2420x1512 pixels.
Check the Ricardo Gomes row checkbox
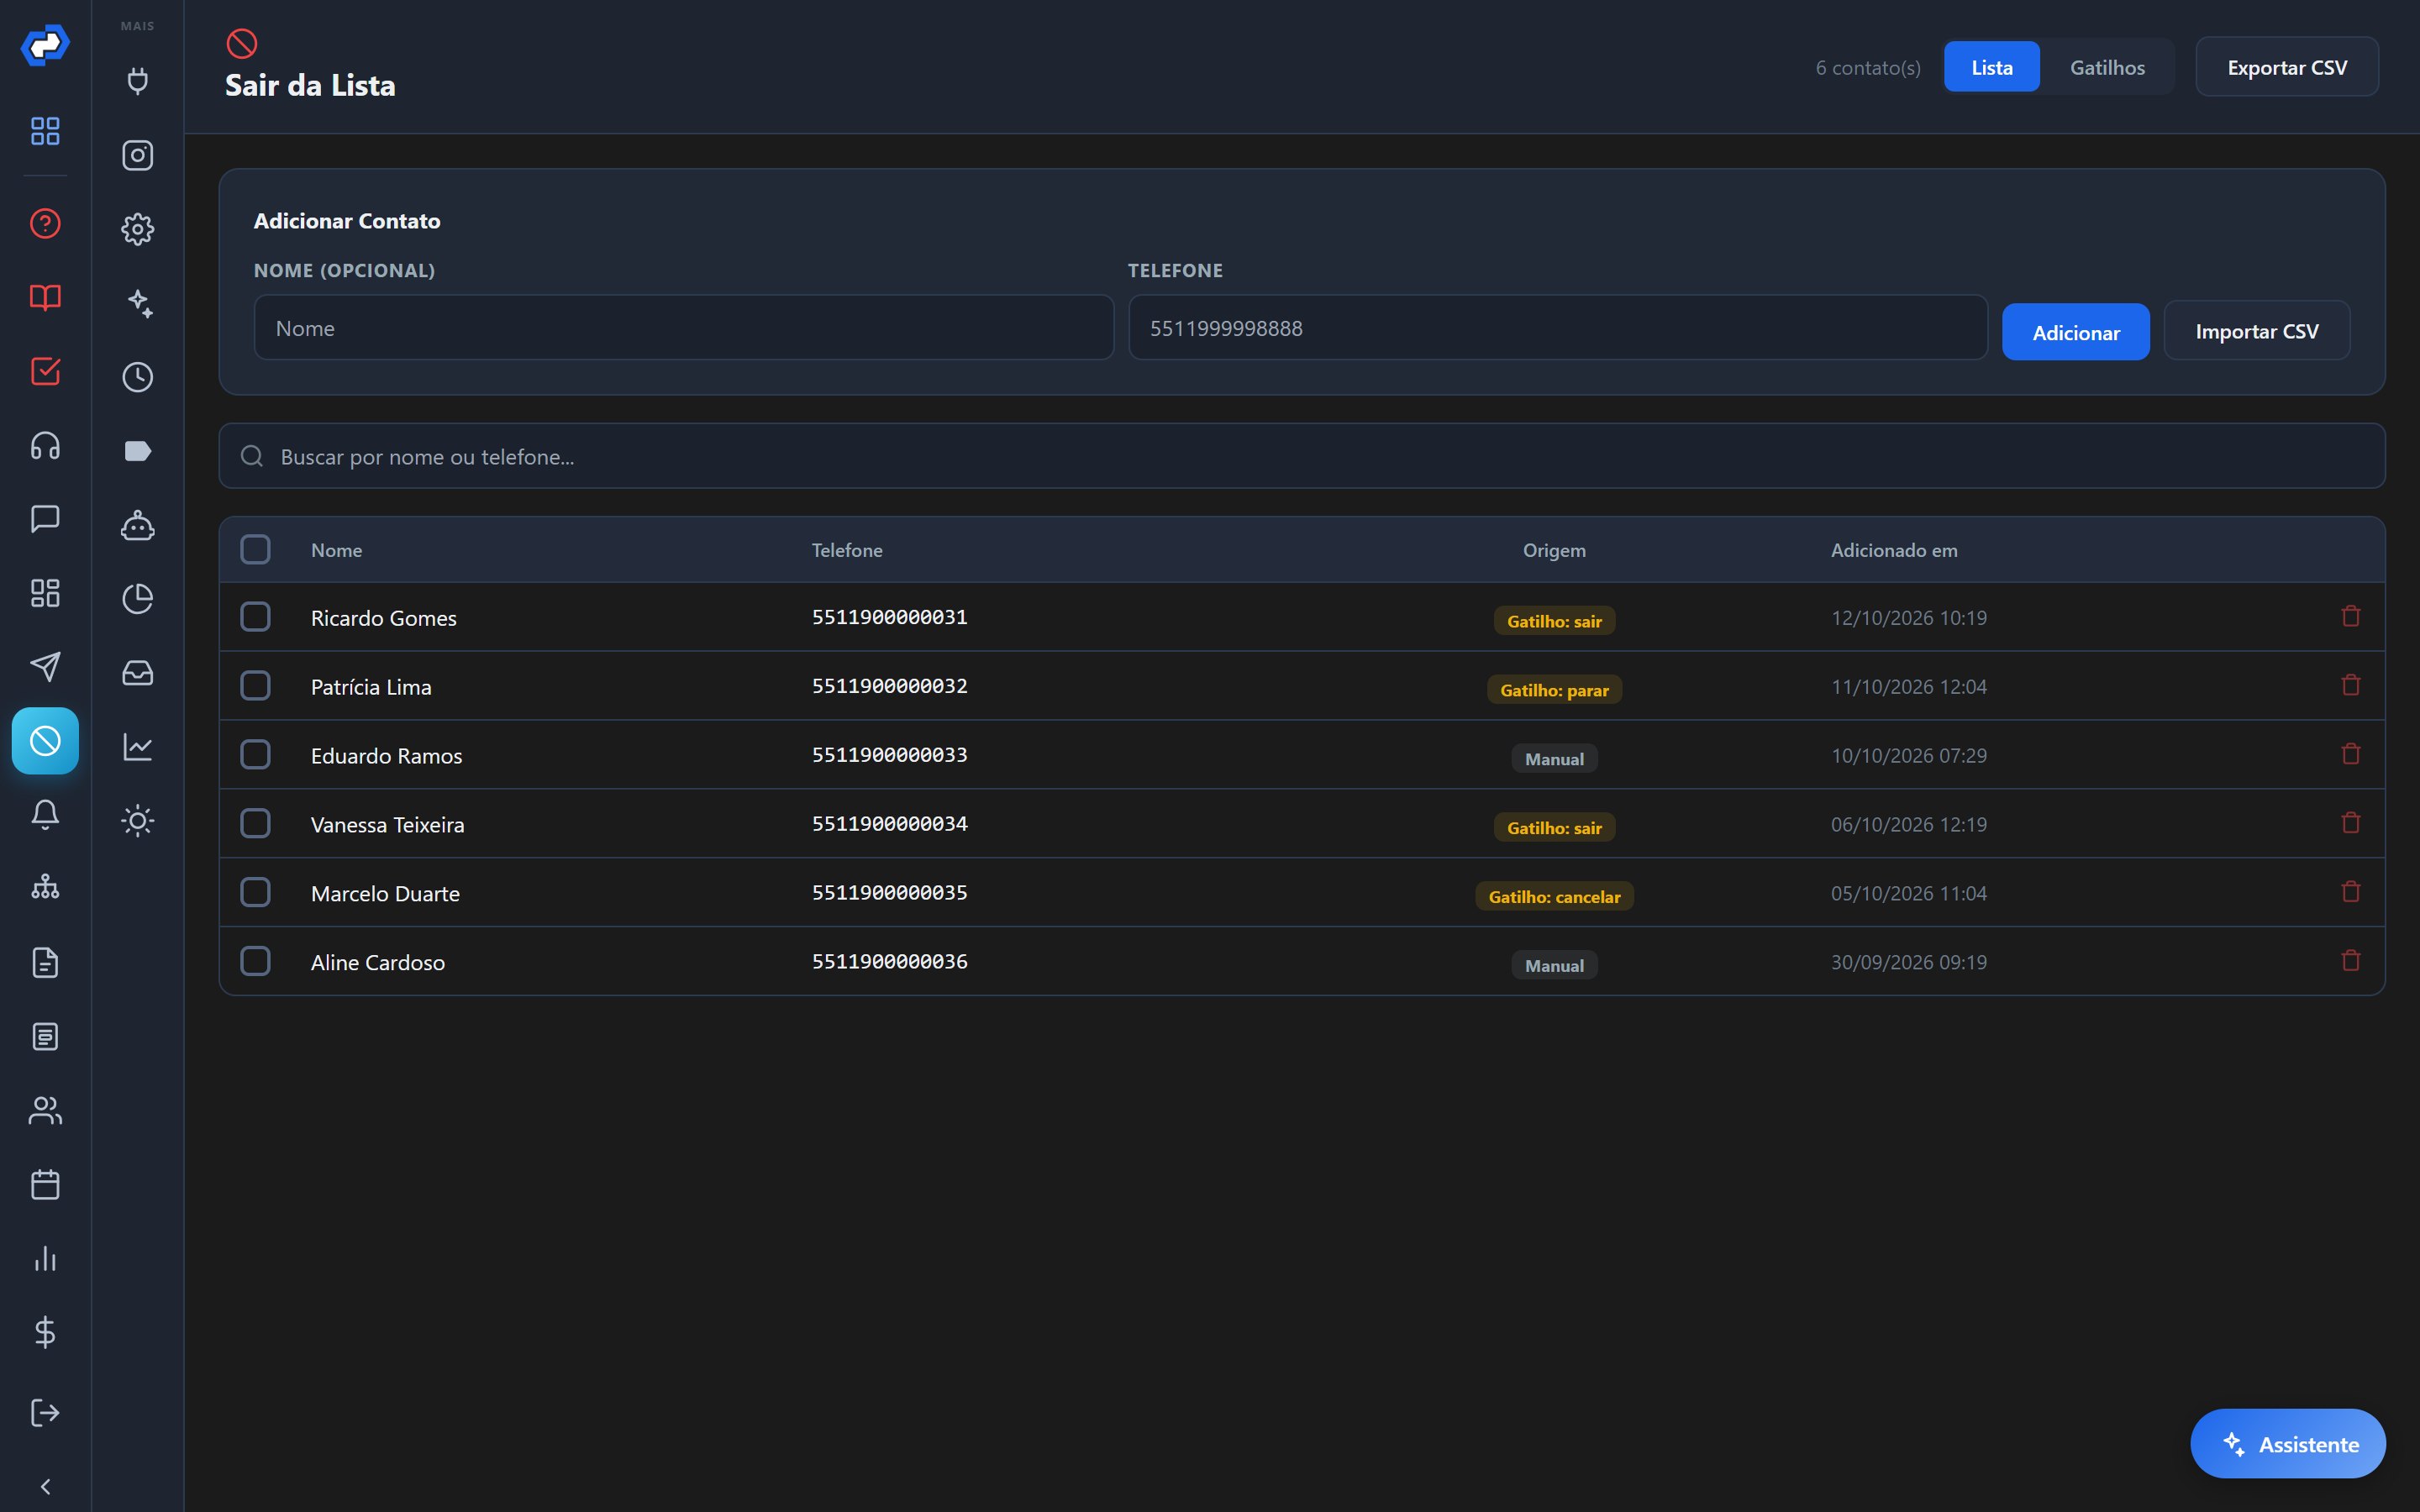tap(255, 617)
